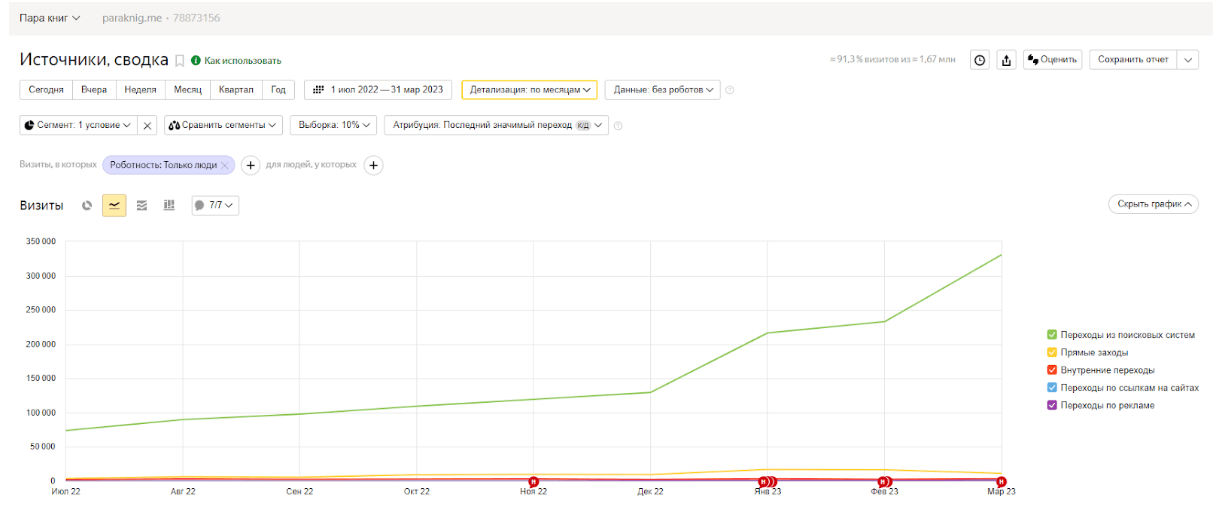Open the Пара книг site selector
The width and height of the screenshot is (1225, 525).
click(50, 18)
